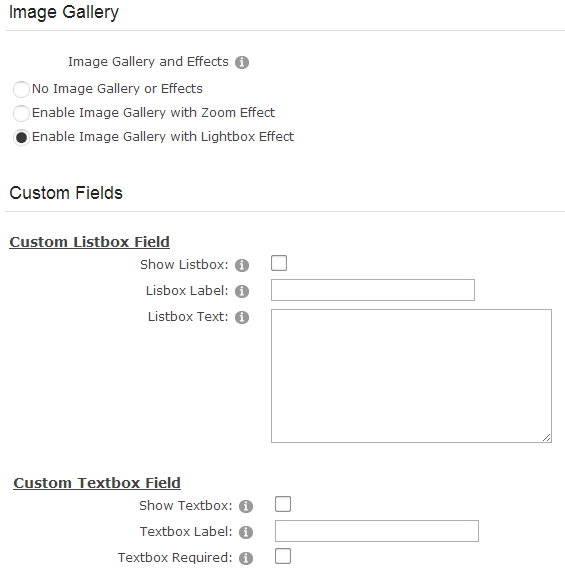The image size is (565, 575).
Task: Click info icon next to Textbox Required
Action: tap(246, 558)
